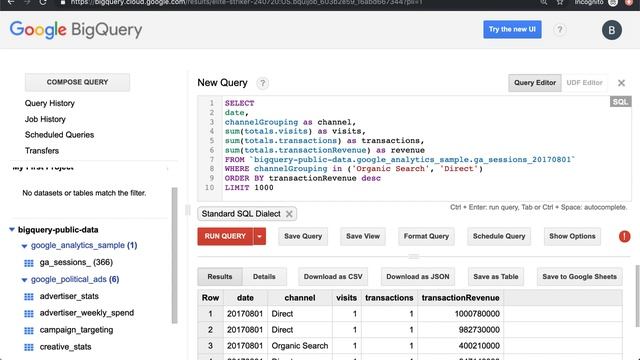Open Transfers
The height and width of the screenshot is (360, 640).
[42, 151]
